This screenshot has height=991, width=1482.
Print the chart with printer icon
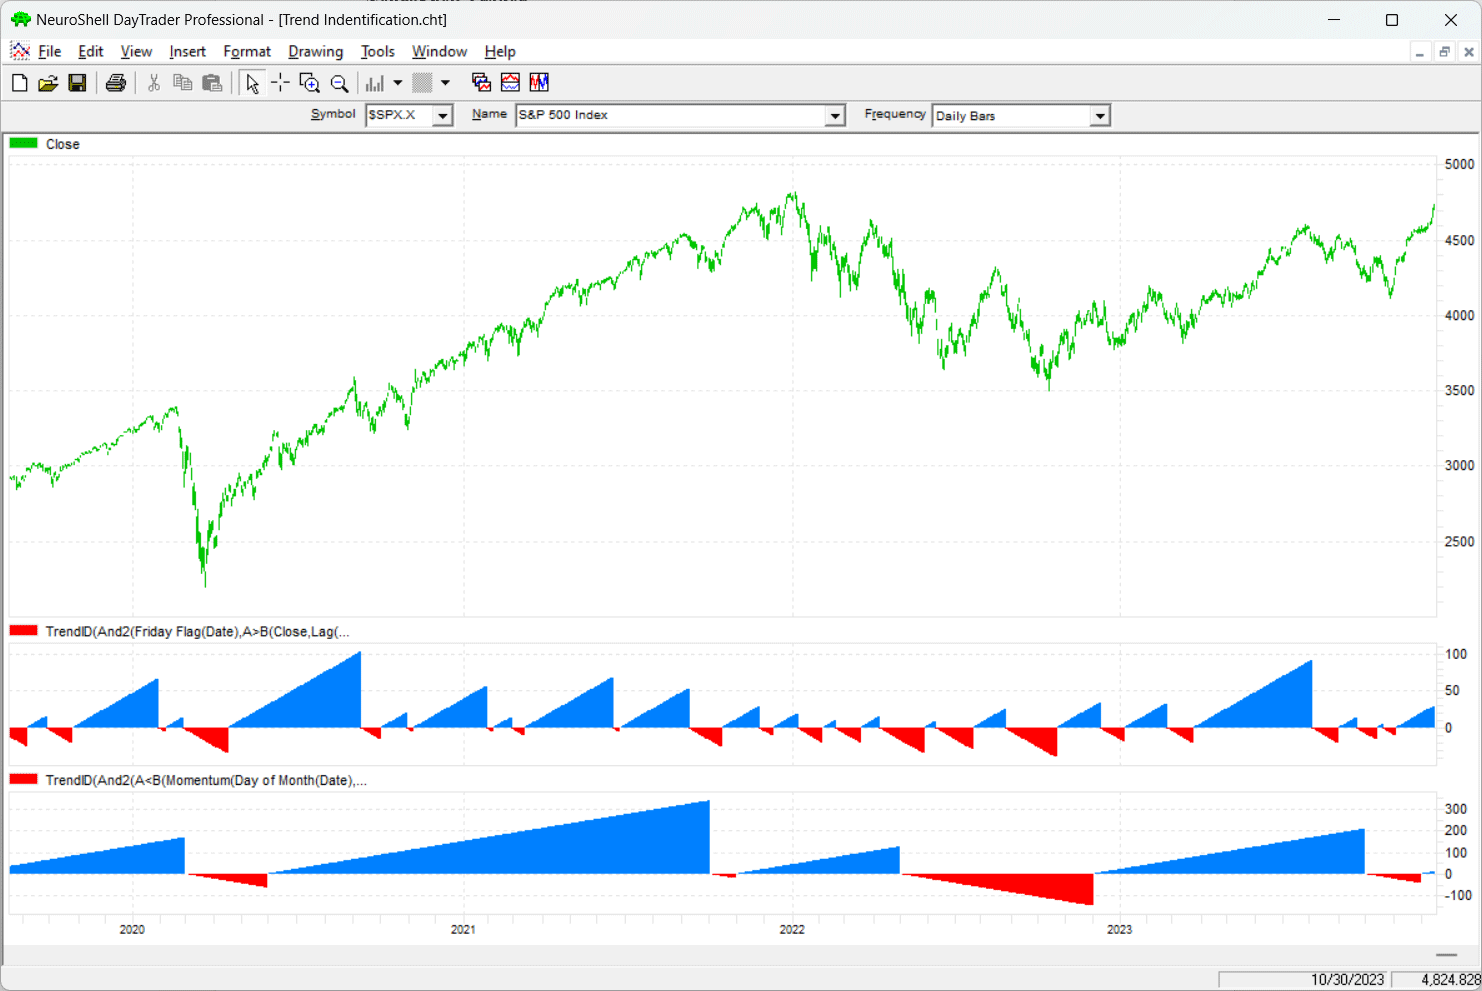[116, 83]
